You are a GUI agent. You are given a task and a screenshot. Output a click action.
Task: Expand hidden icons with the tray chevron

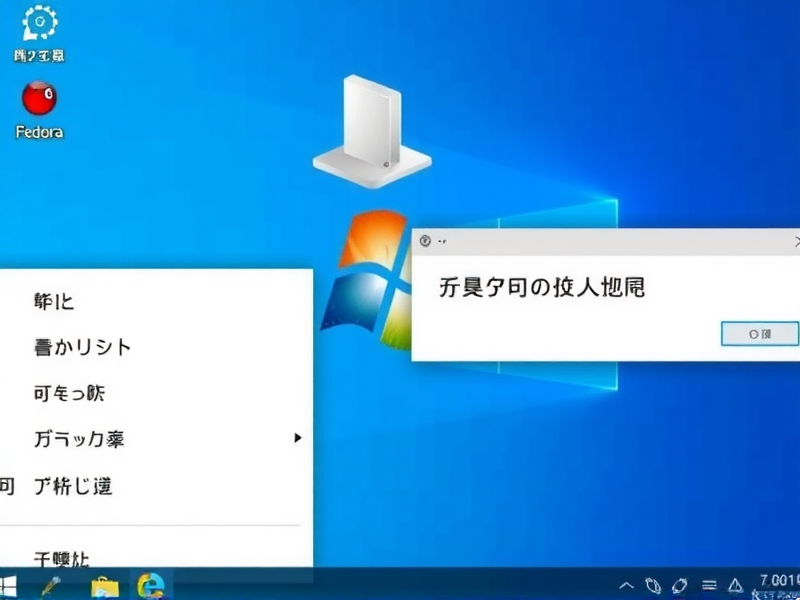[x=626, y=585]
